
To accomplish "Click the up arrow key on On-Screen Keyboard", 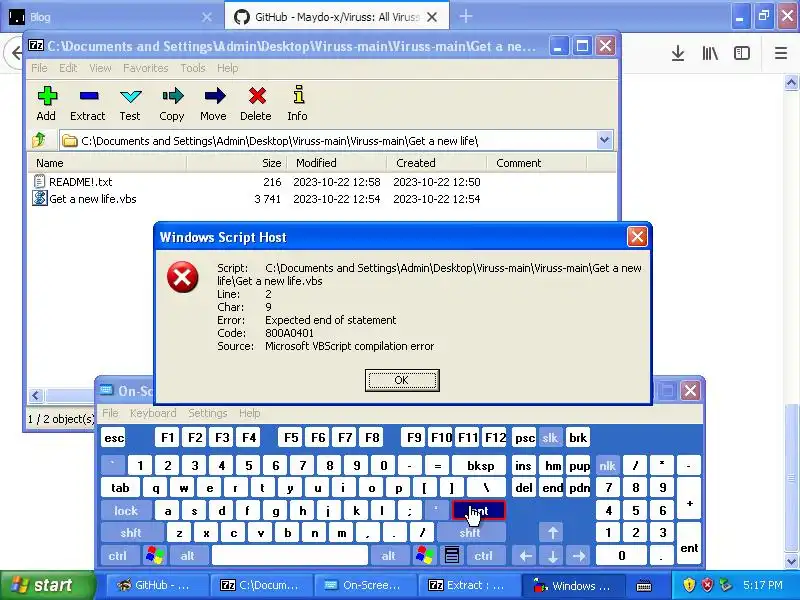I will tap(552, 533).
